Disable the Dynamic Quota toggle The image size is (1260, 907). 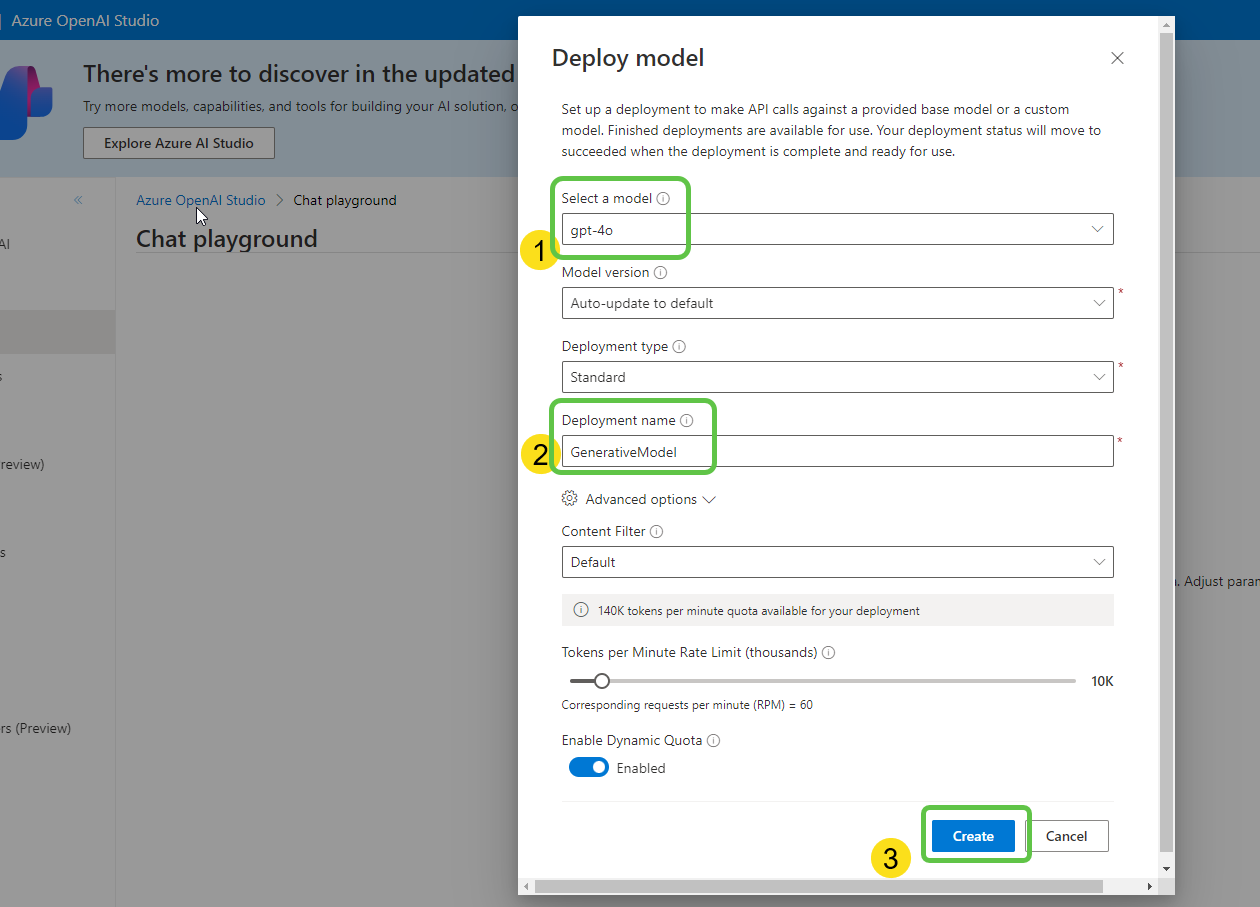point(588,767)
